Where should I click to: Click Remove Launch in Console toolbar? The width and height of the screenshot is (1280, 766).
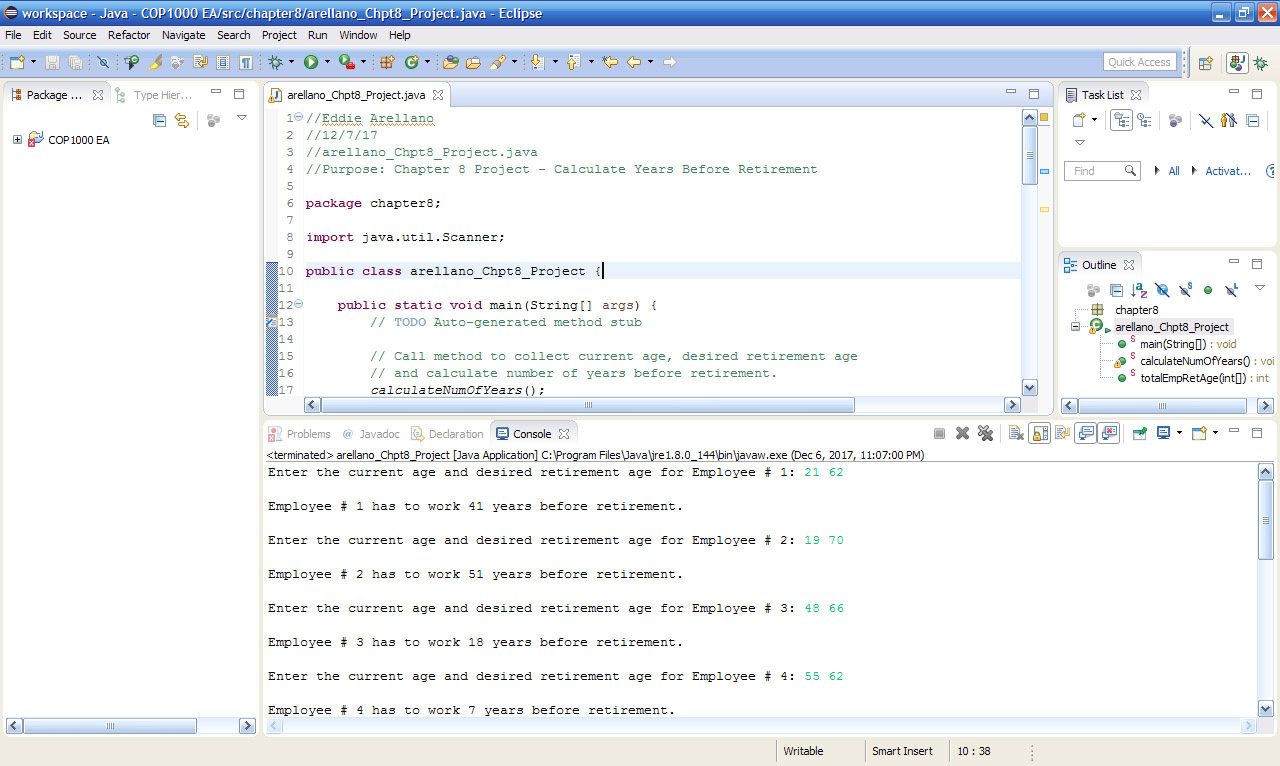[x=962, y=433]
